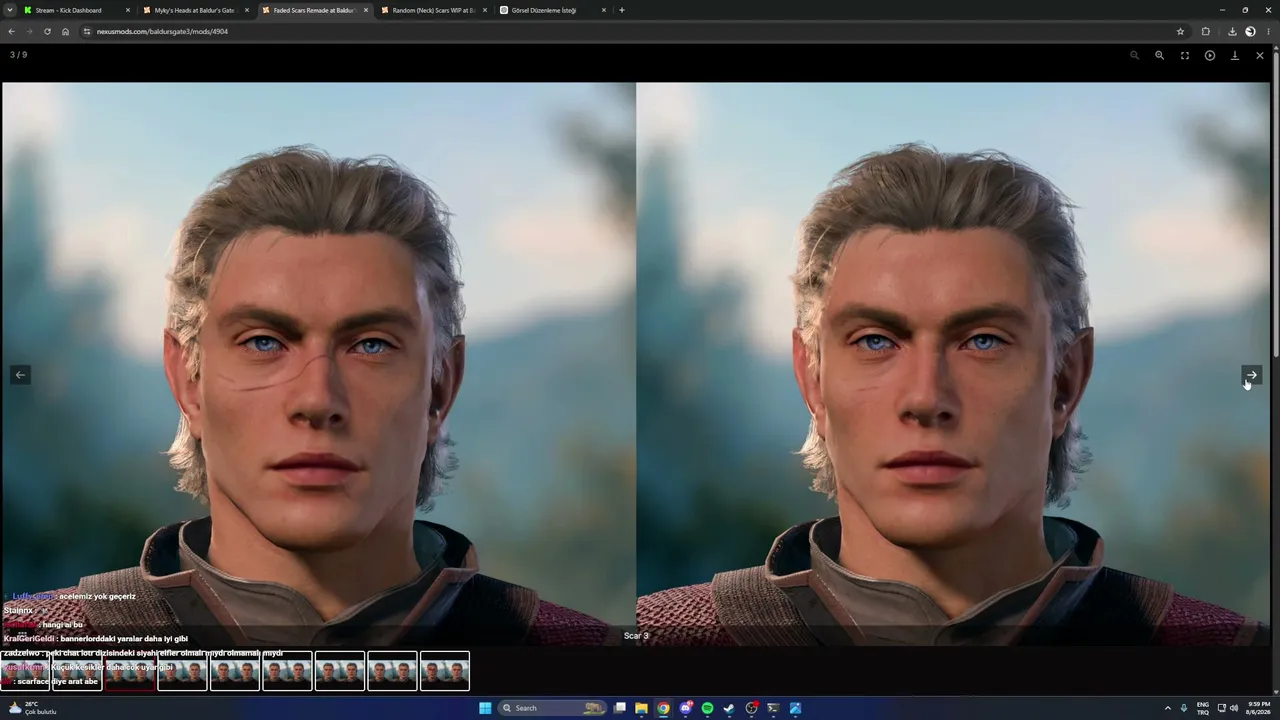Click the browser forward arrow
The image size is (1280, 720).
(29, 31)
